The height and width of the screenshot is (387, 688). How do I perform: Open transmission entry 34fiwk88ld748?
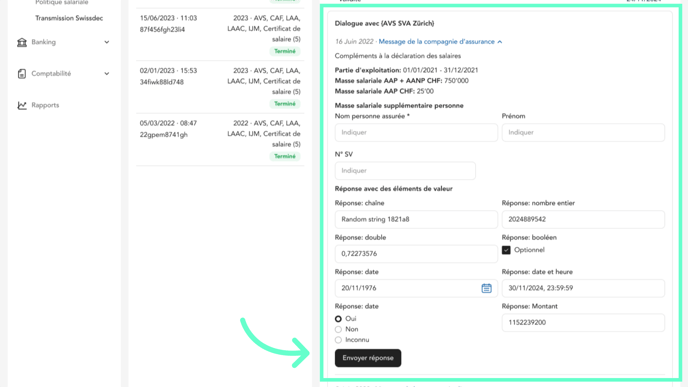tap(220, 87)
